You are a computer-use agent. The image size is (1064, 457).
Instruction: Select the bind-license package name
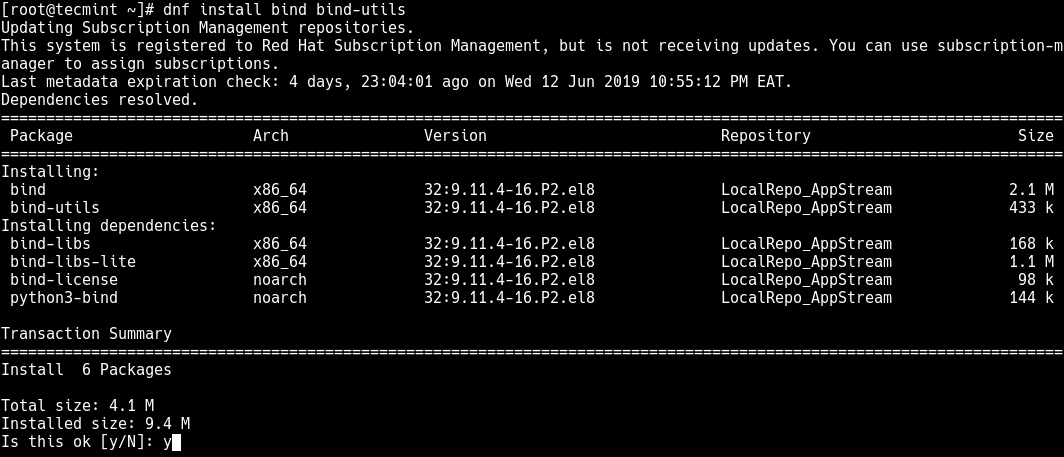coord(64,280)
